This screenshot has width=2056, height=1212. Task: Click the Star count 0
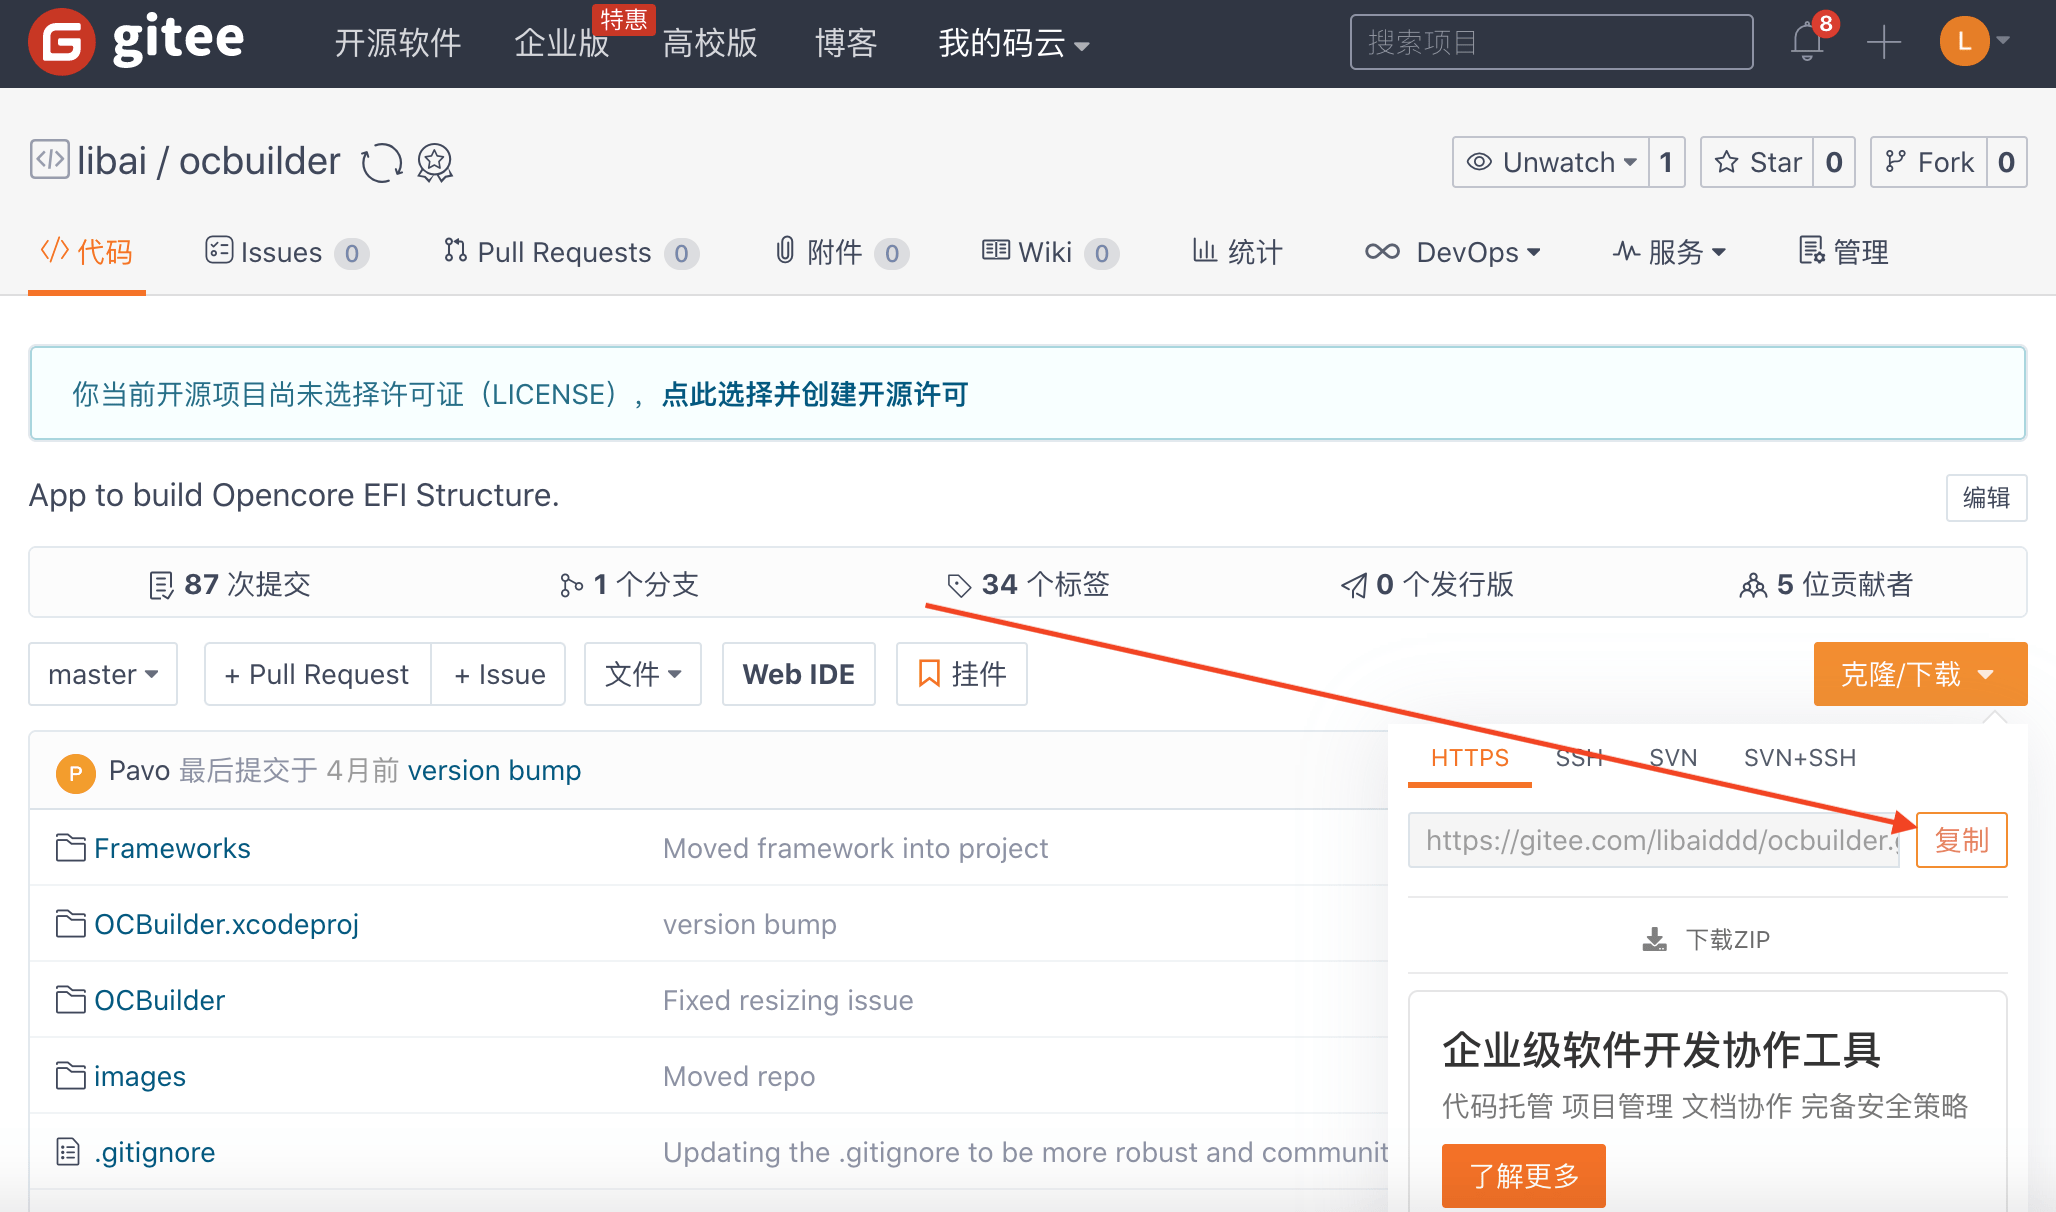point(1834,162)
